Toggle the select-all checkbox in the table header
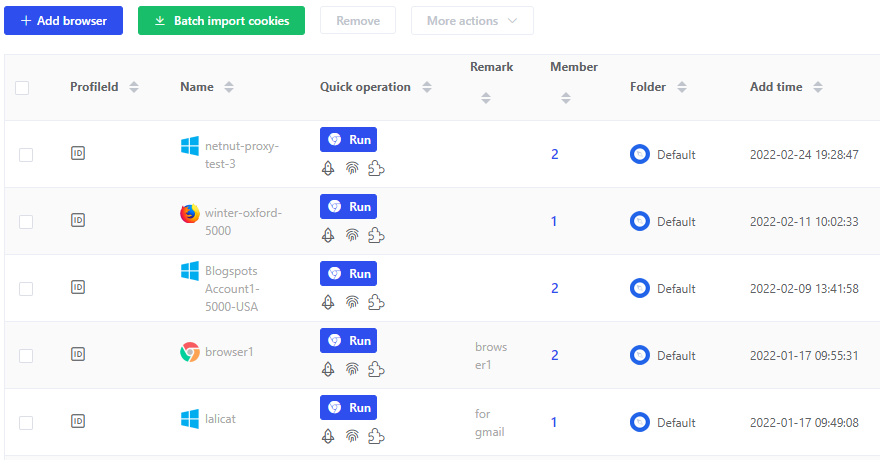The image size is (880, 460). point(22,88)
